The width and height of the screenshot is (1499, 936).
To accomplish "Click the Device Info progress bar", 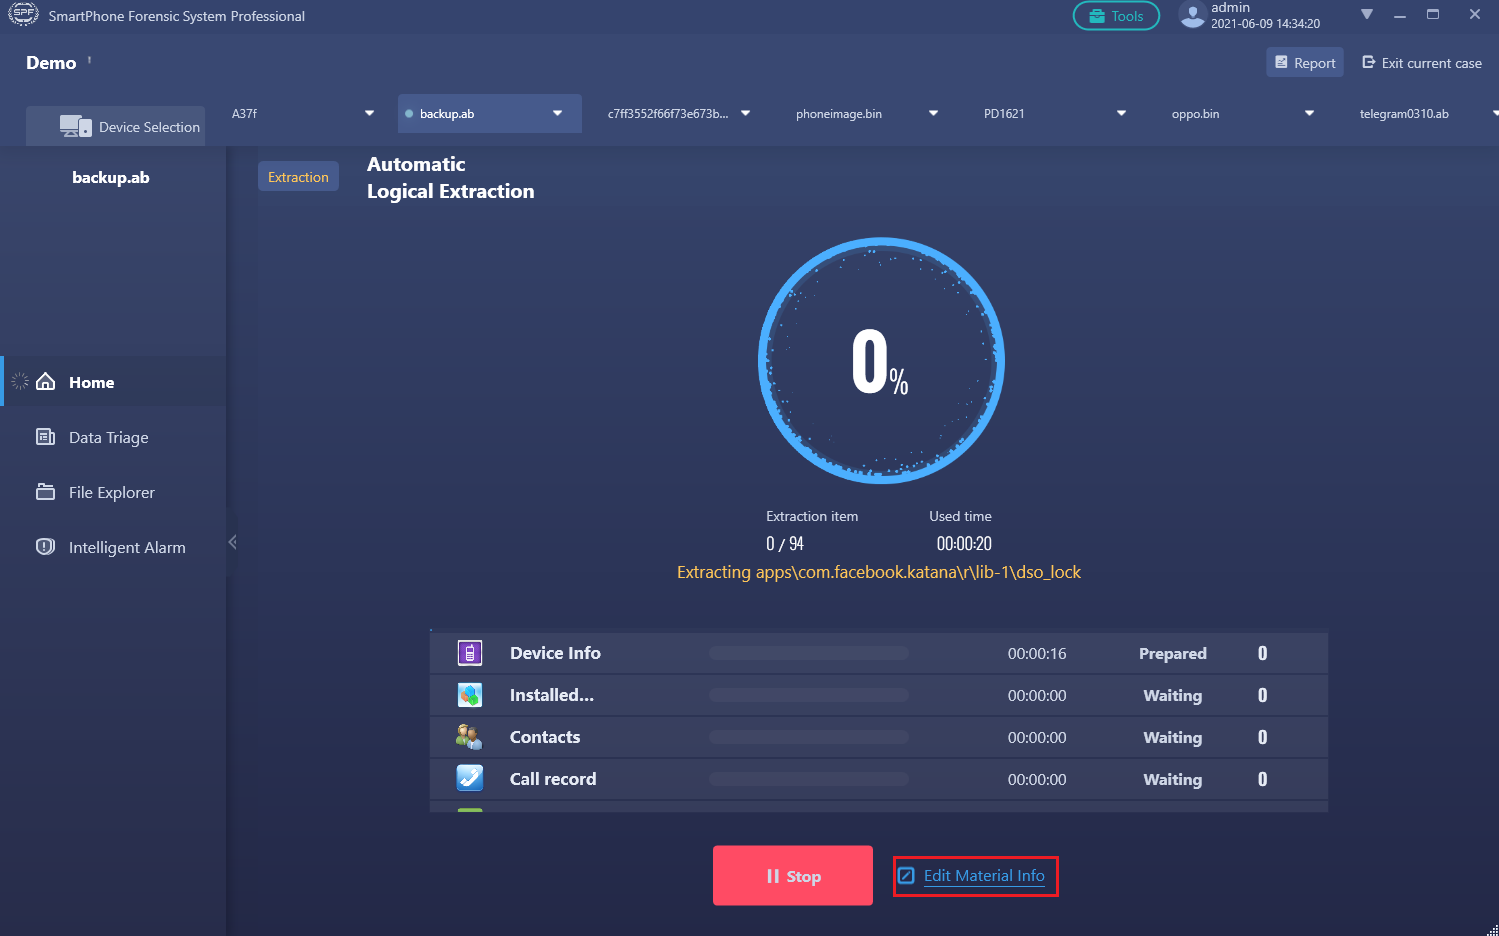I will (808, 652).
